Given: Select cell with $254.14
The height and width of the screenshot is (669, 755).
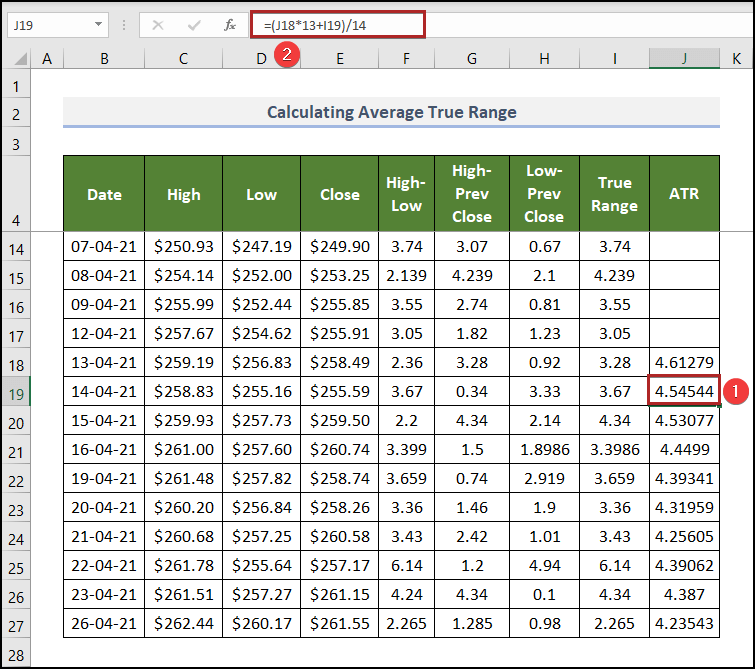Looking at the screenshot, I should click(x=183, y=275).
